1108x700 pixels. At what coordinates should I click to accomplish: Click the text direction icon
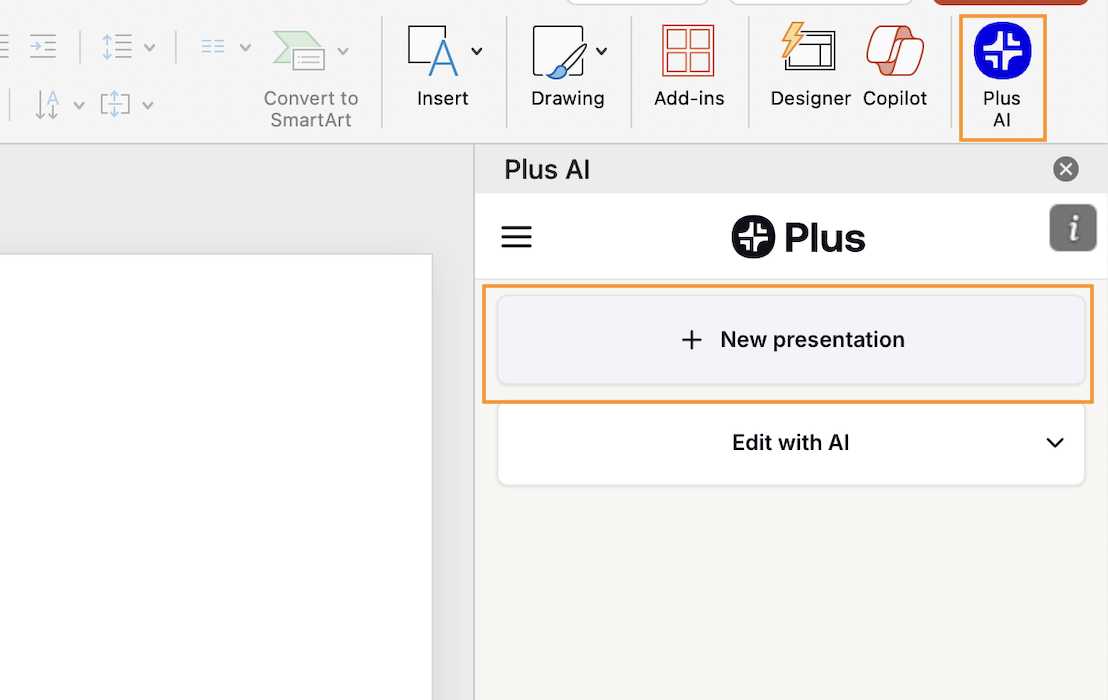tap(47, 105)
